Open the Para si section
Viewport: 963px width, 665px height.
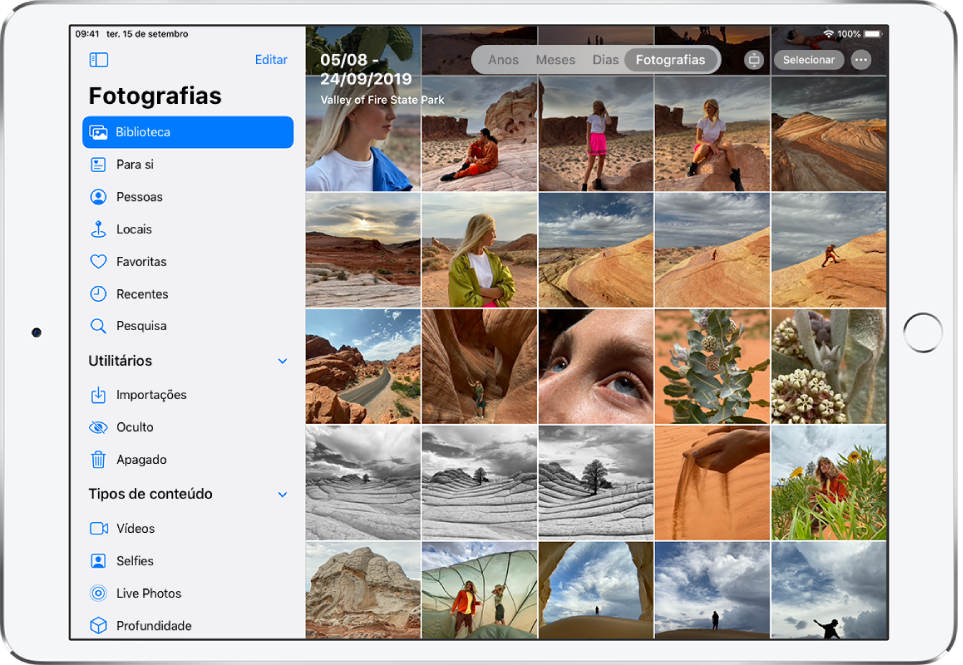point(188,165)
